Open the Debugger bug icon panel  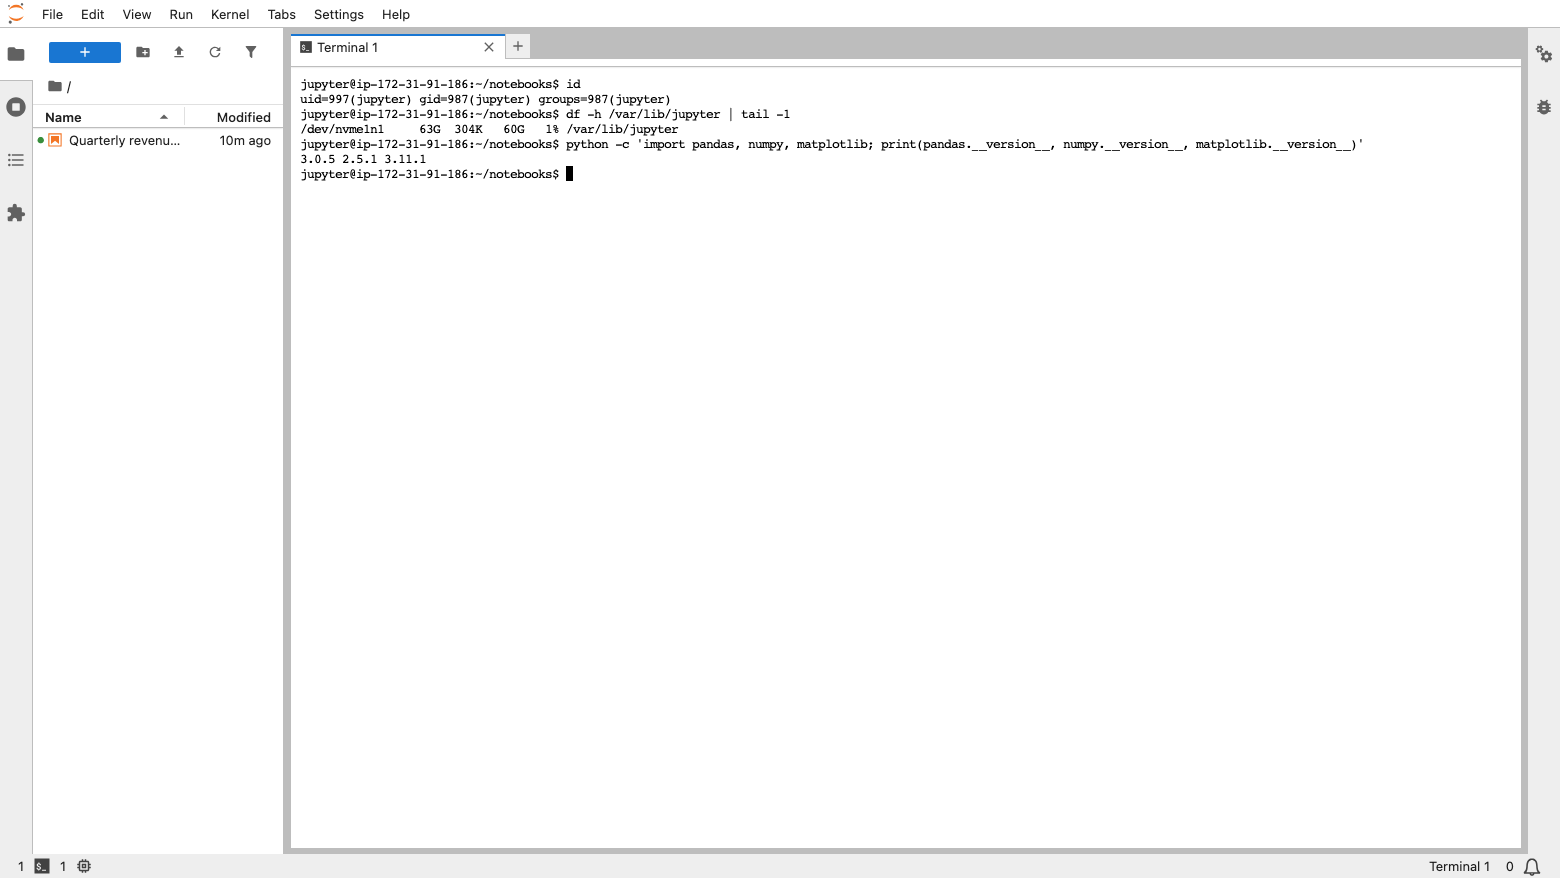tap(1544, 107)
